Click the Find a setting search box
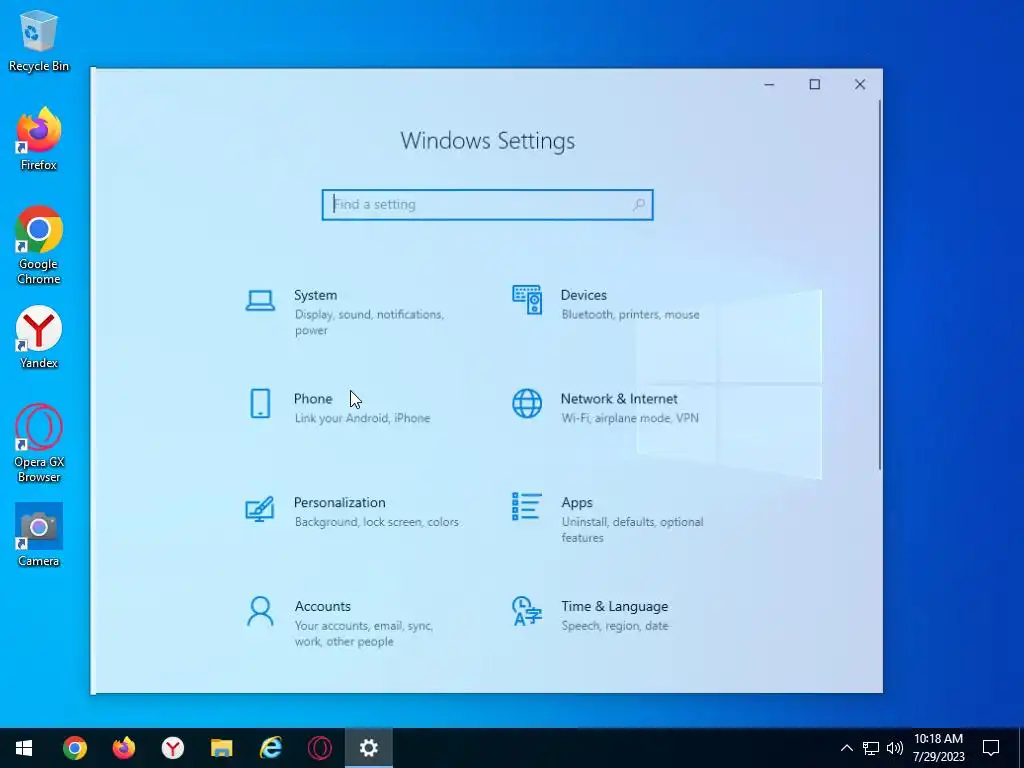The image size is (1024, 768). tap(487, 204)
